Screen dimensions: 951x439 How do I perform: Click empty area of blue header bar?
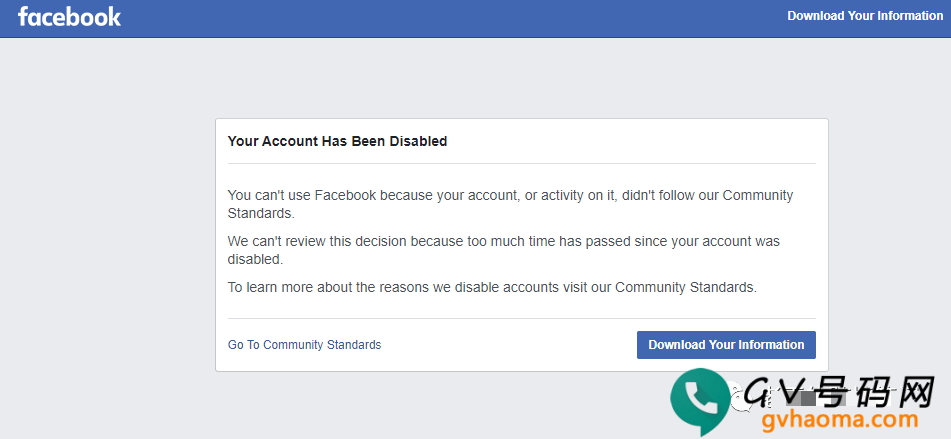coord(455,18)
